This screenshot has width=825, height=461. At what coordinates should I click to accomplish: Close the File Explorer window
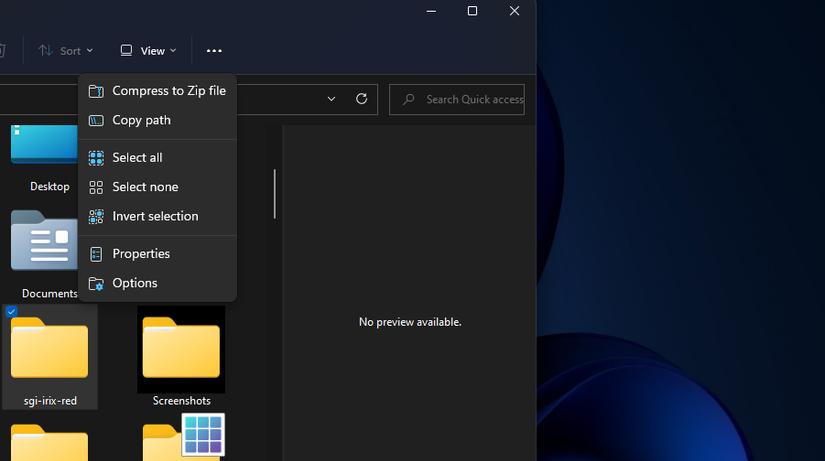515,11
